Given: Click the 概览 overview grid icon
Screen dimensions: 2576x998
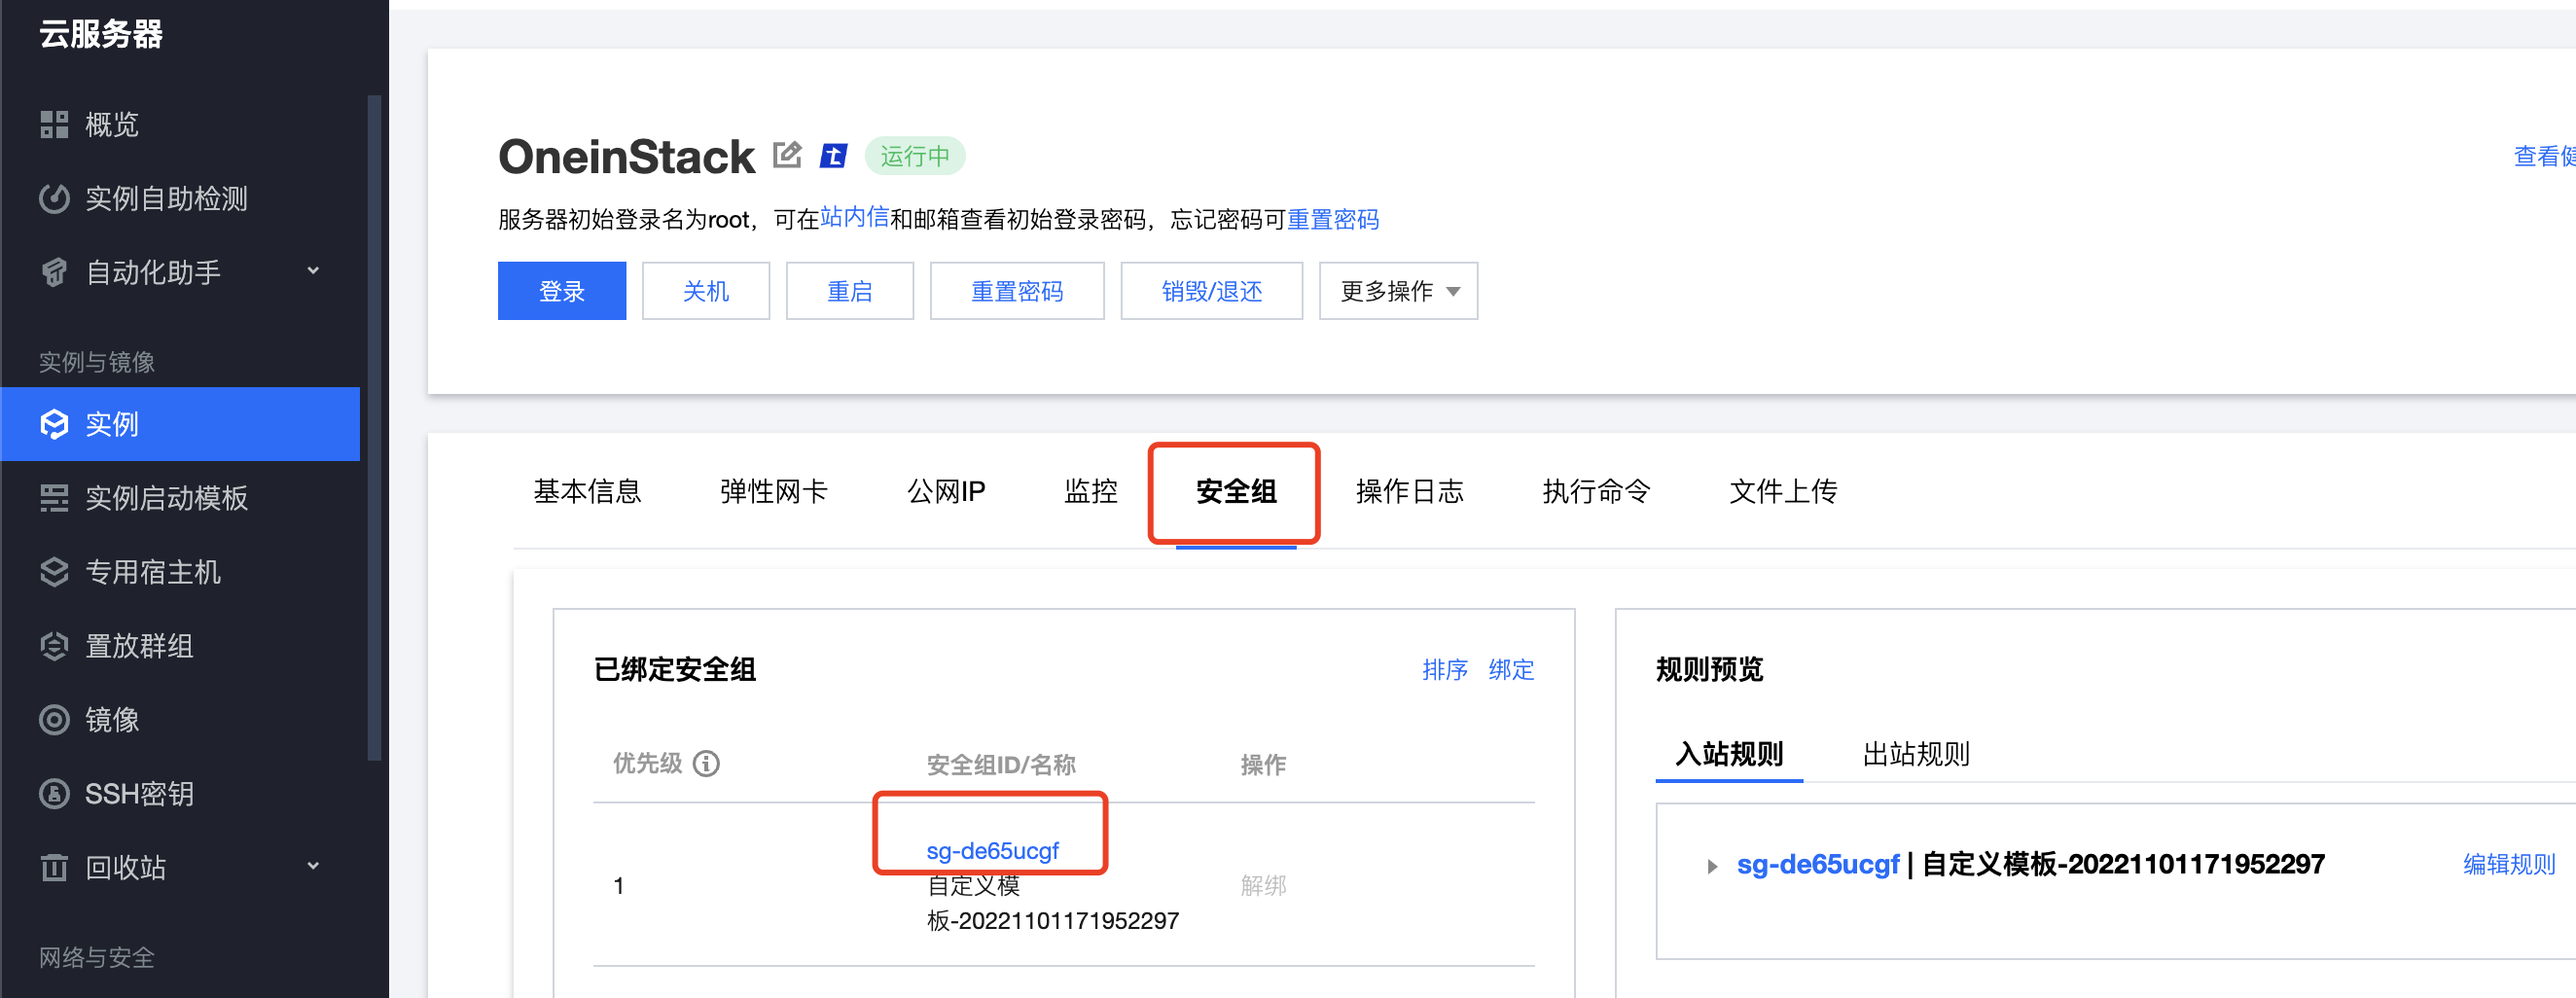Looking at the screenshot, I should tap(54, 125).
